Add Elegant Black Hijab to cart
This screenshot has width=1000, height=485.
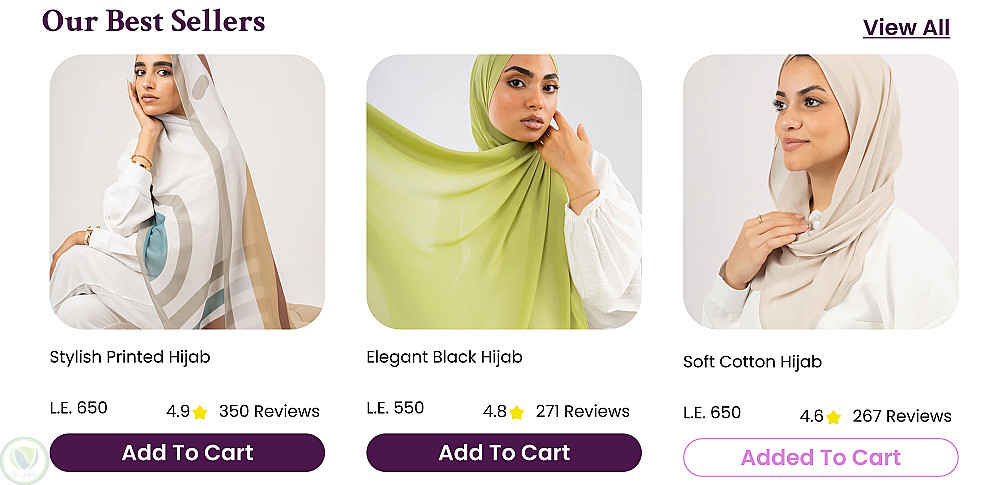pos(504,453)
